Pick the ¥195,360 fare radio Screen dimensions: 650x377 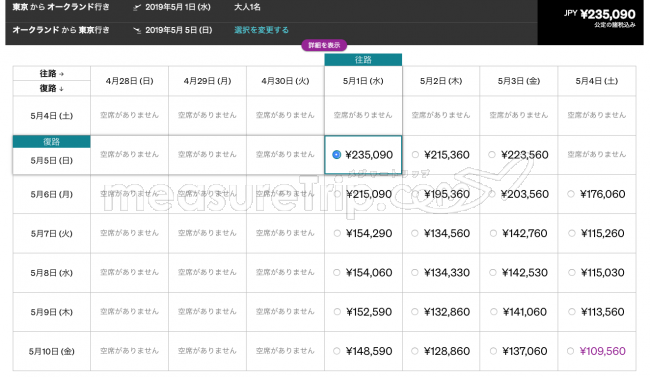[415, 194]
